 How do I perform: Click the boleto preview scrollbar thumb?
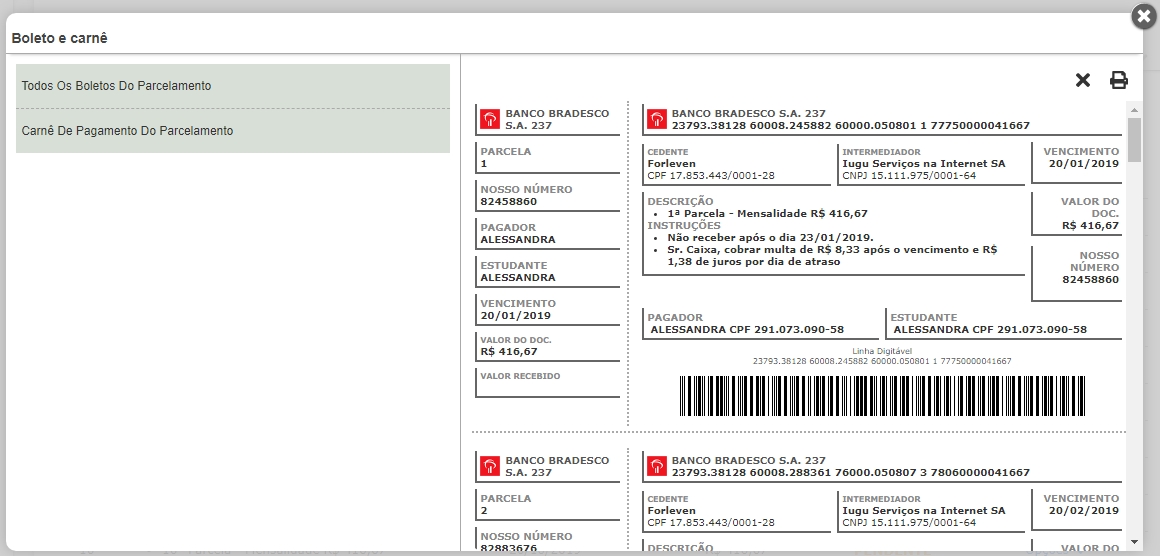[1134, 139]
